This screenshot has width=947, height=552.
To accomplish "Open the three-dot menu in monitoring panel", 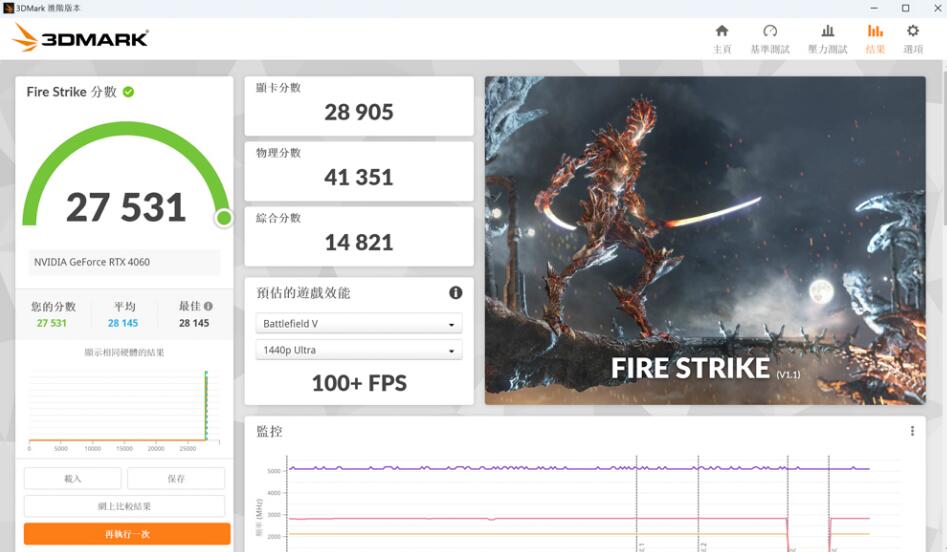I will coord(912,431).
